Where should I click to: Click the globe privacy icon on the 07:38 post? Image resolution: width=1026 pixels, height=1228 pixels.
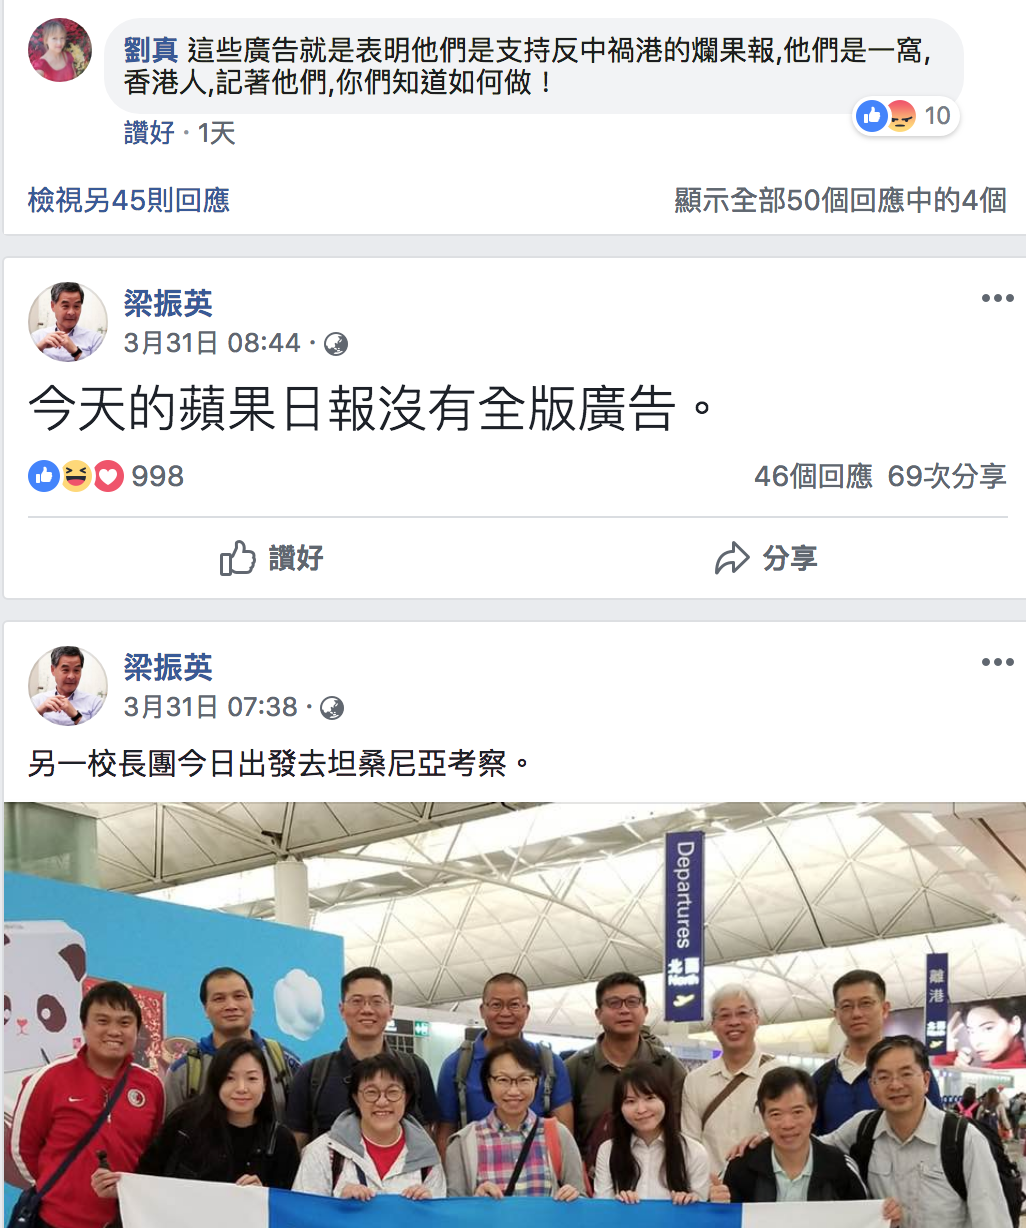332,708
